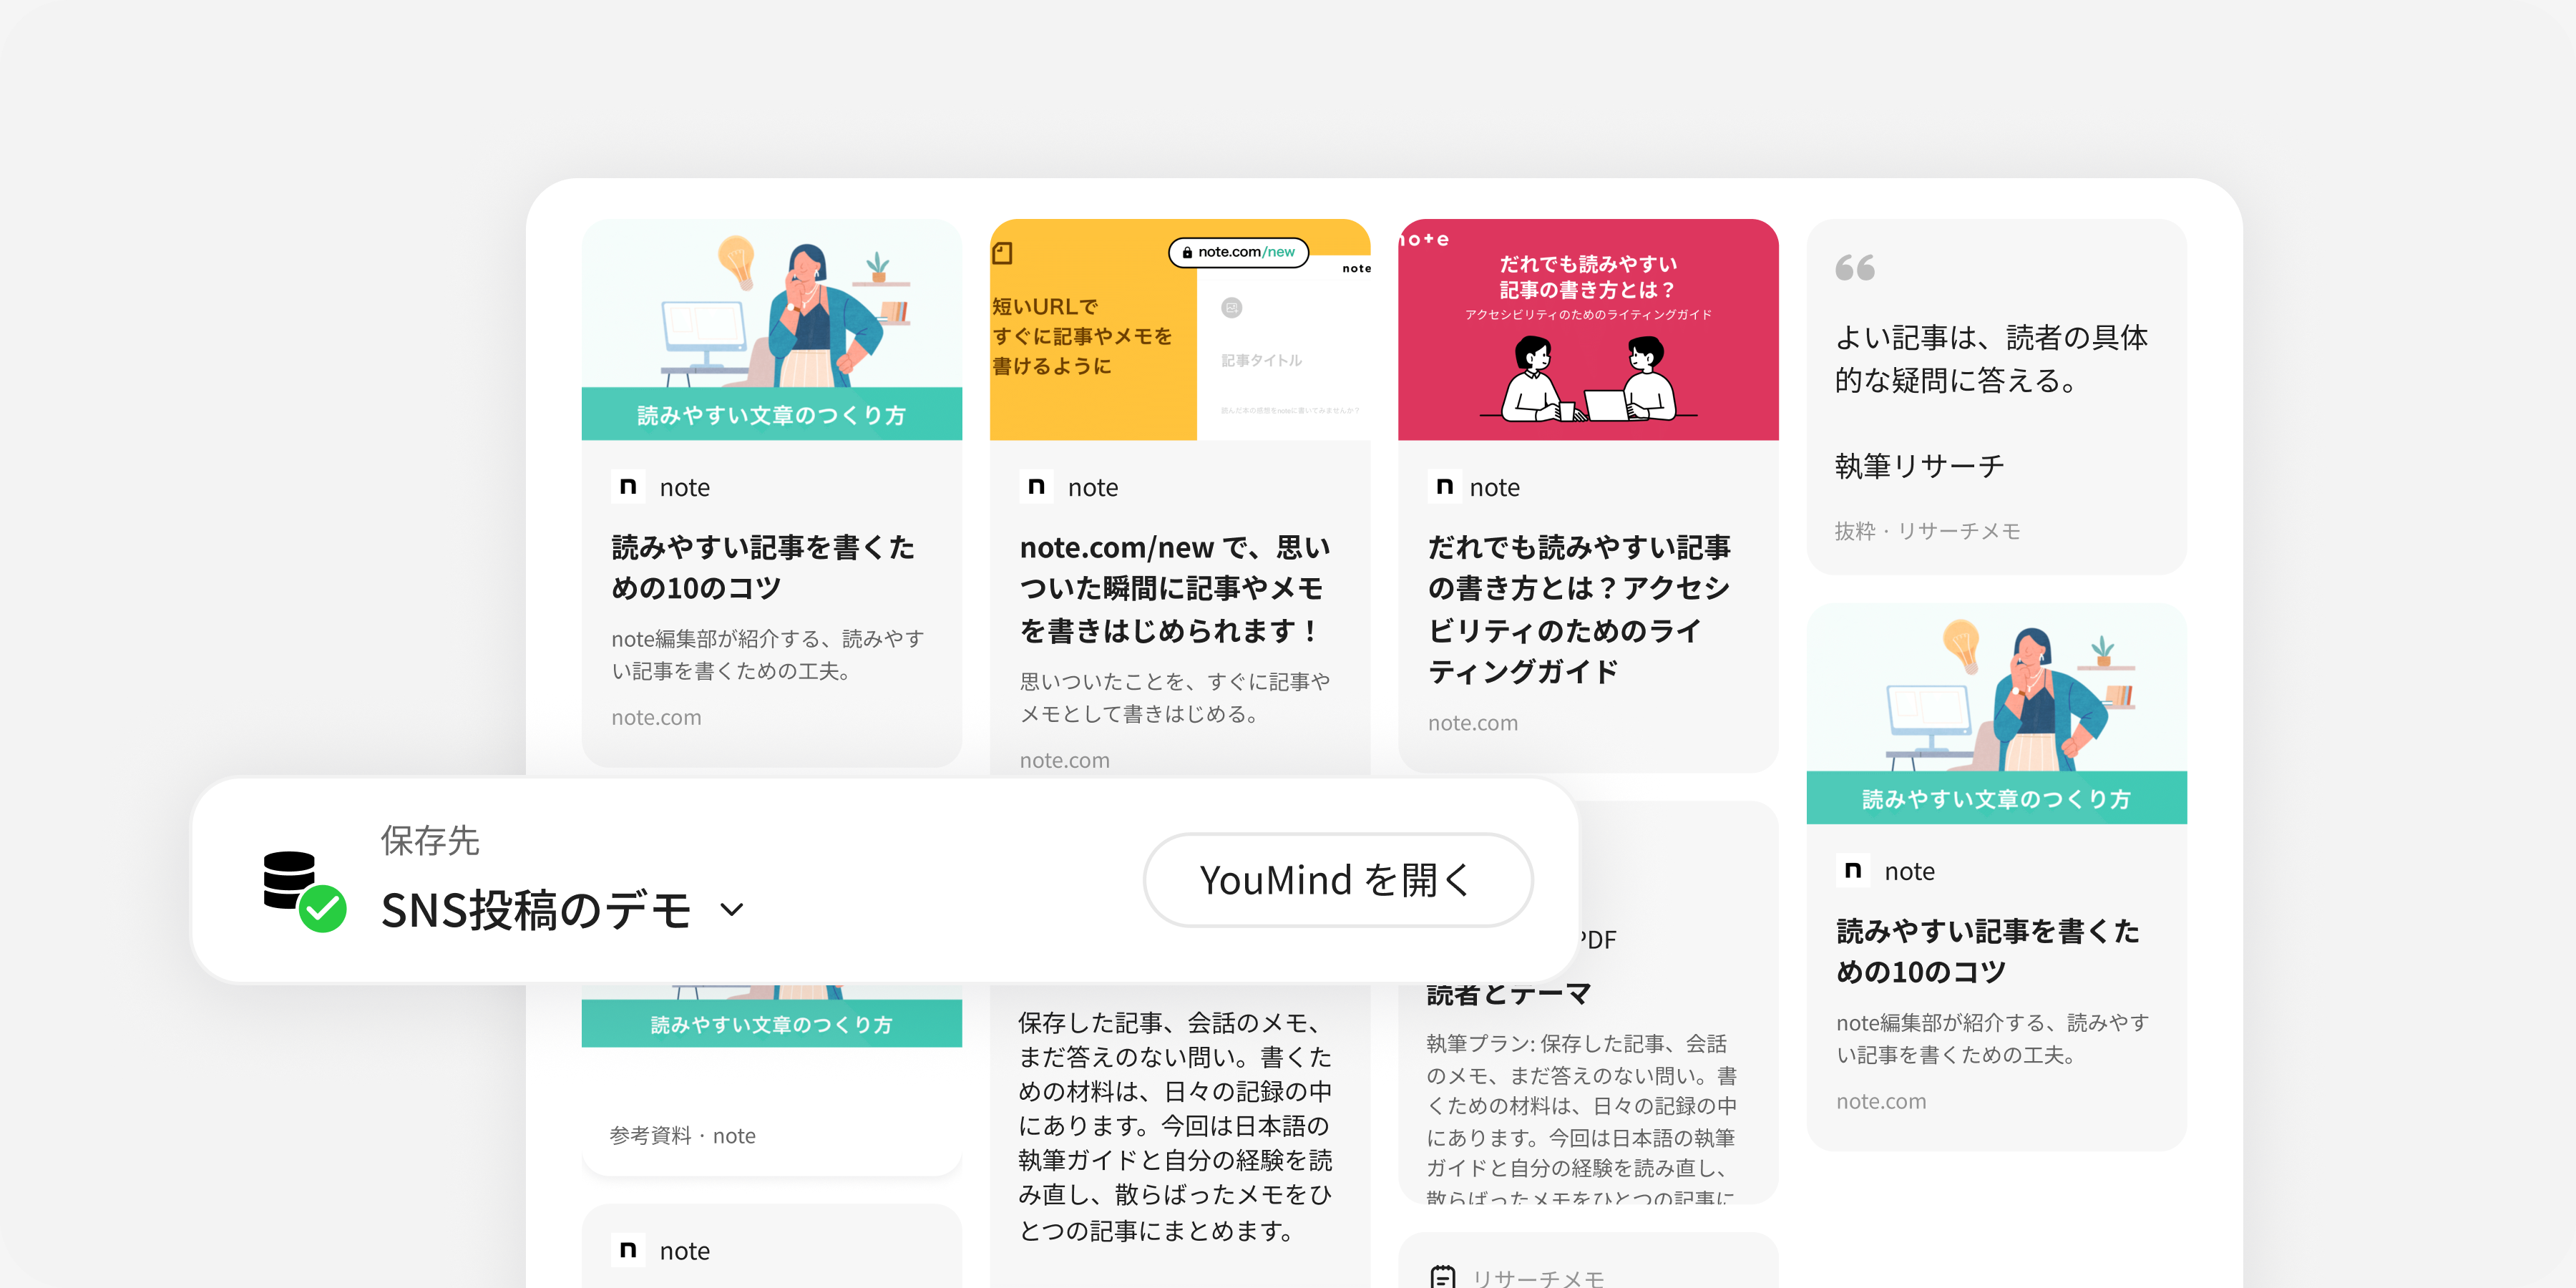Click the database saved-checkmark icon
Viewport: 2576px width, 1288px height.
(x=304, y=891)
